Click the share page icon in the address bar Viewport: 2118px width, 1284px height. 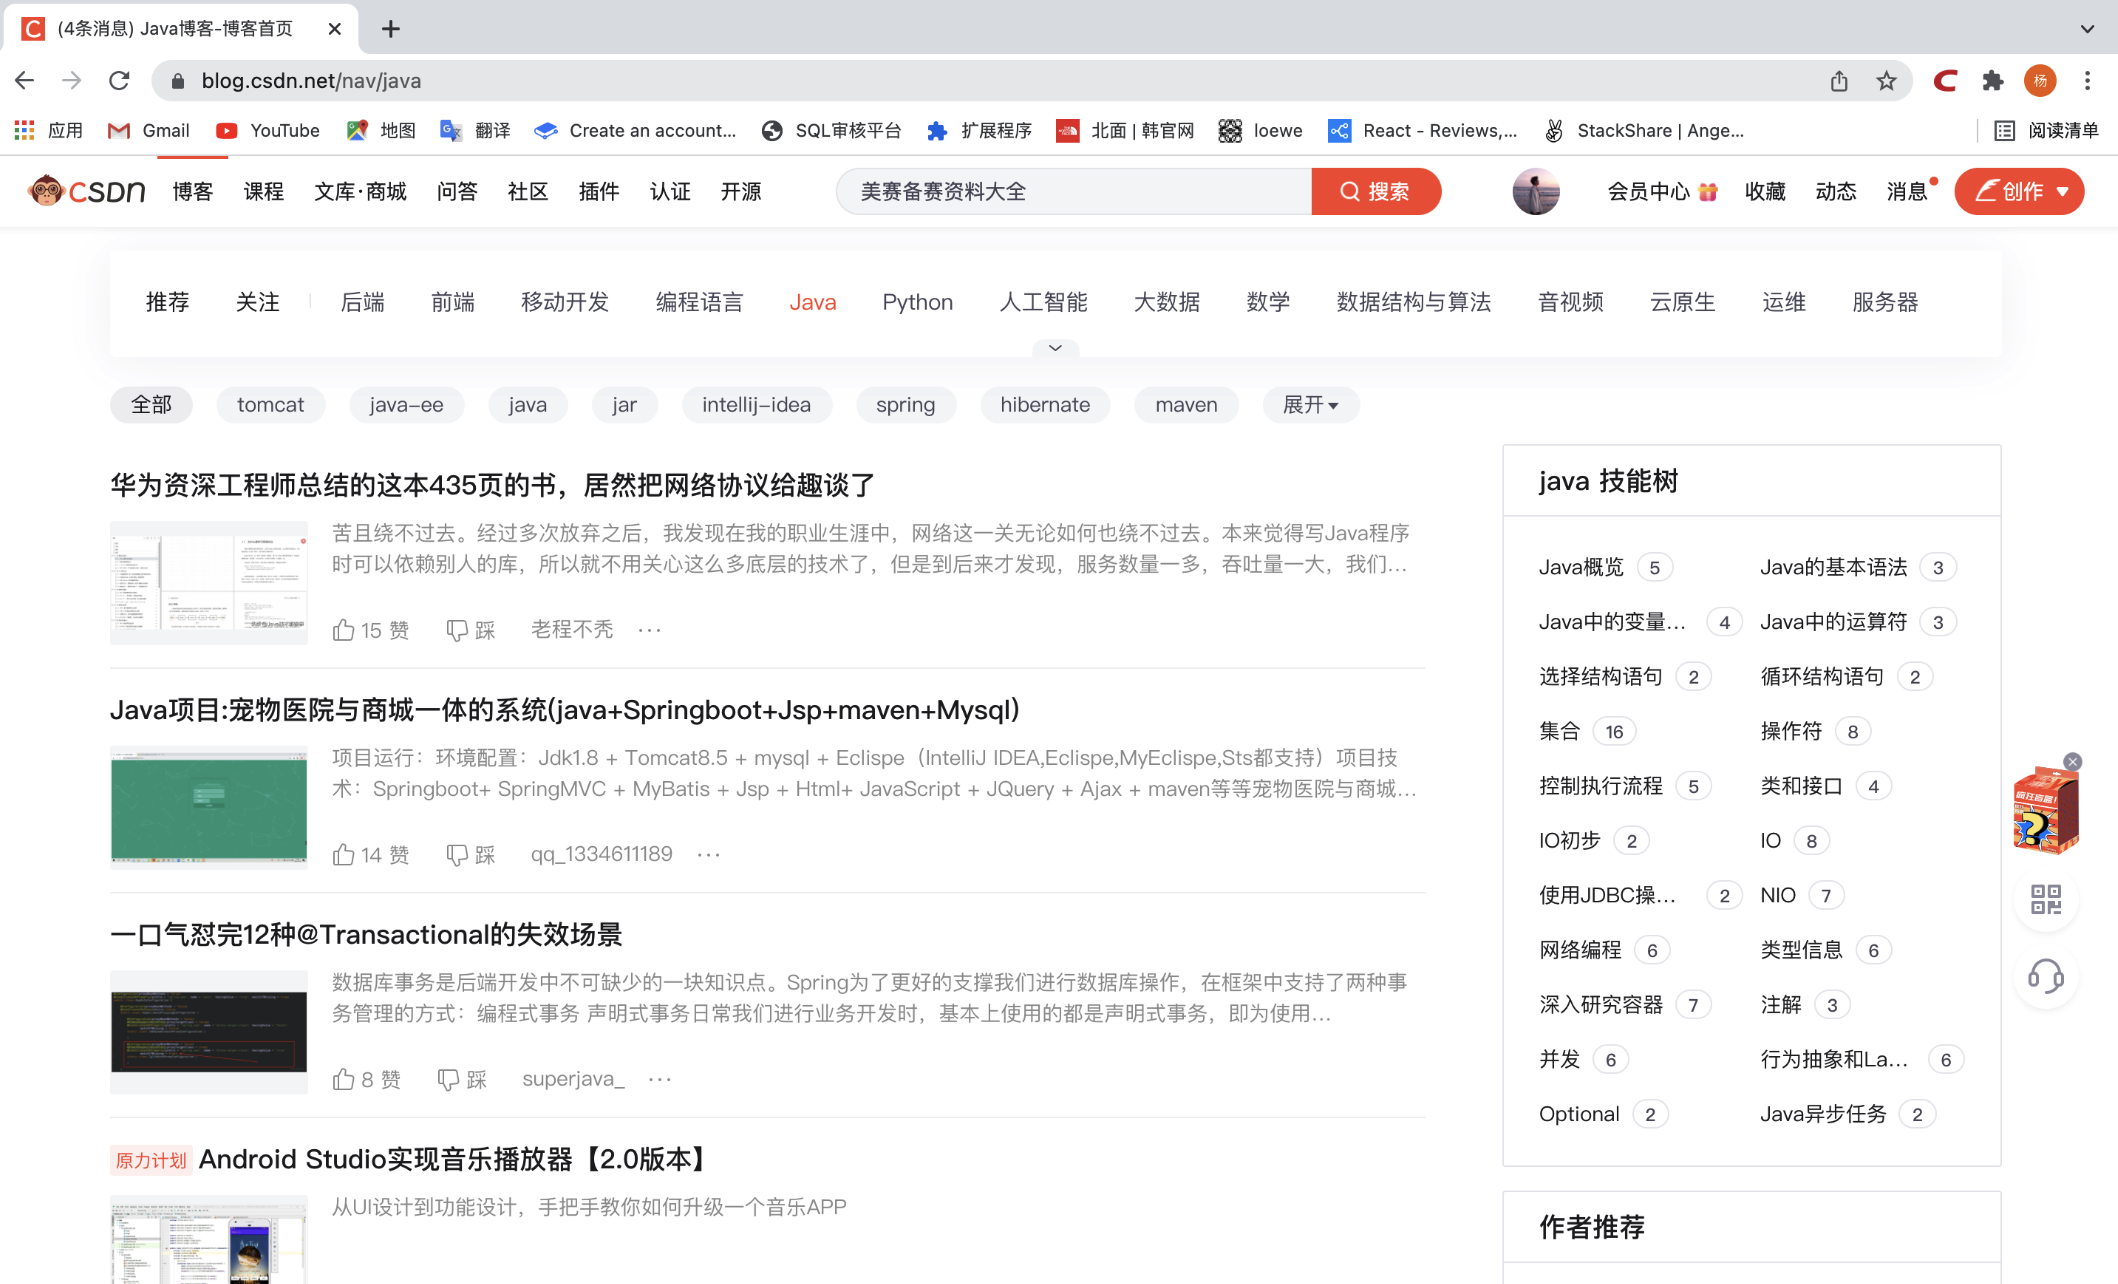point(1838,81)
